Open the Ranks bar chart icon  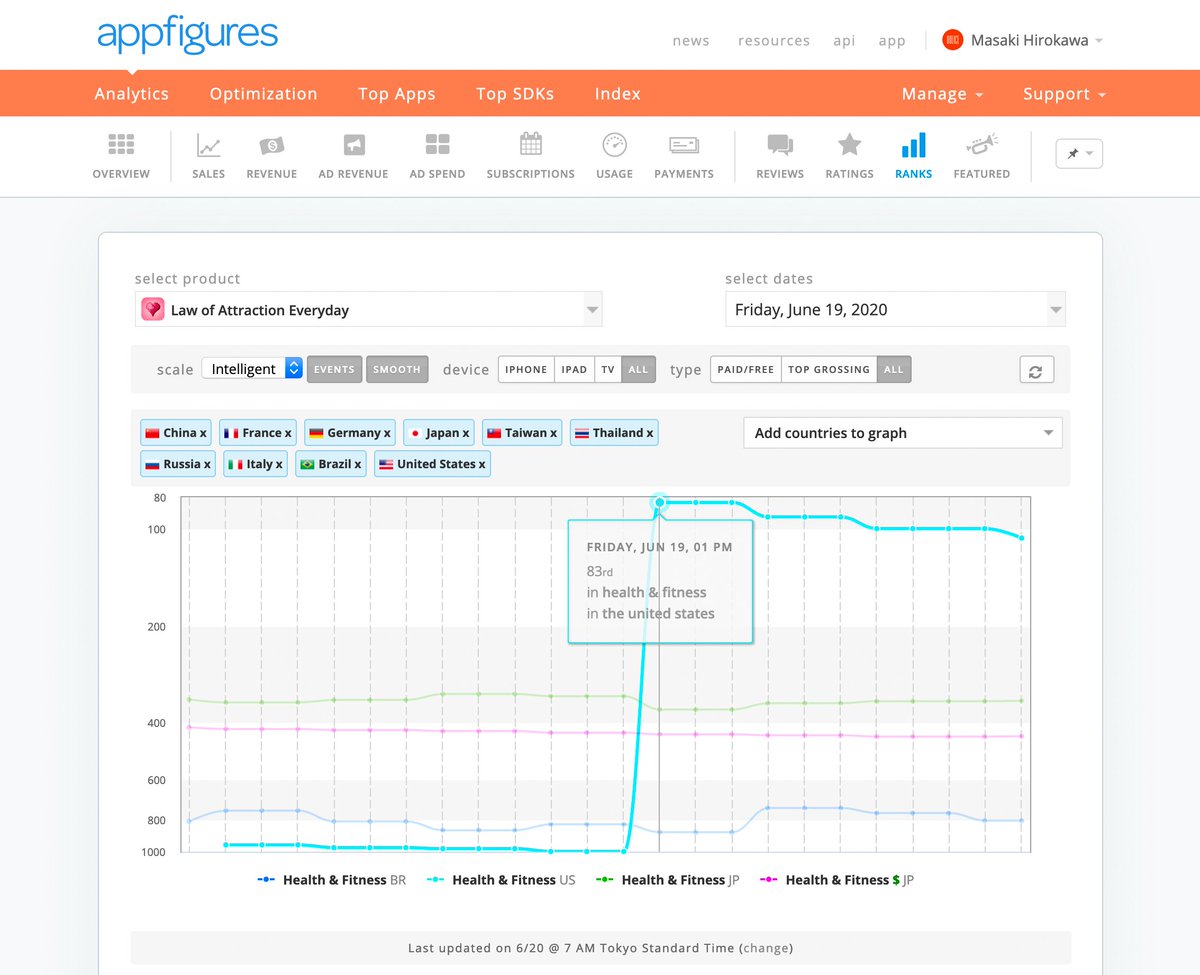click(x=913, y=146)
